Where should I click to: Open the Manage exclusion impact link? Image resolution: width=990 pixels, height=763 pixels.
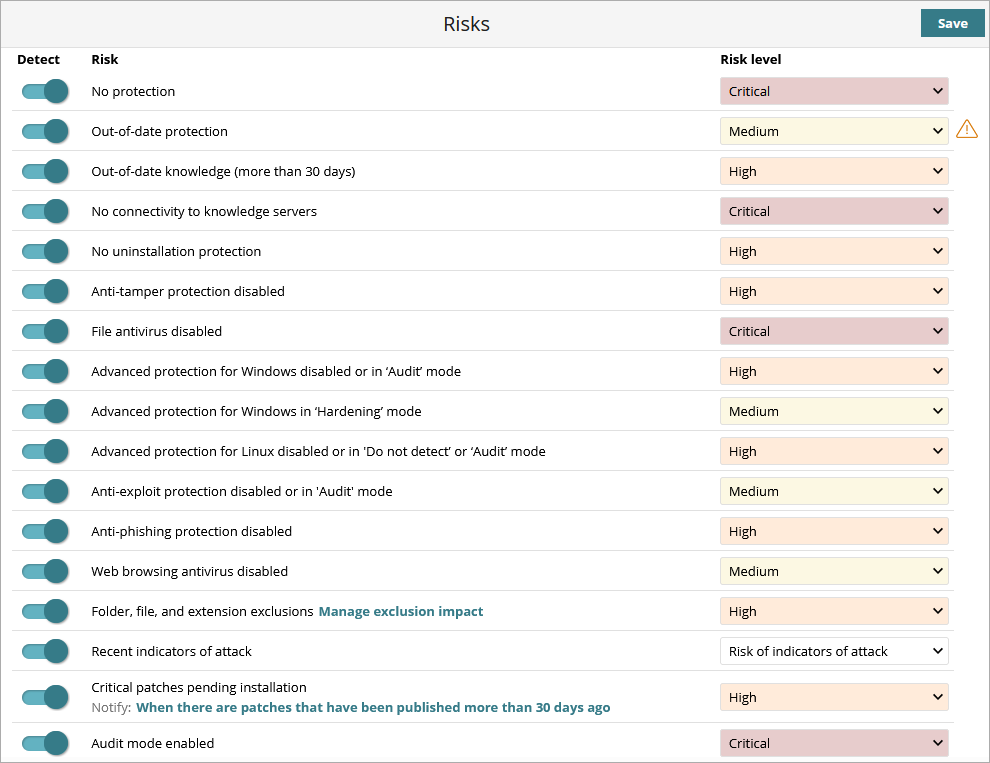(x=400, y=611)
